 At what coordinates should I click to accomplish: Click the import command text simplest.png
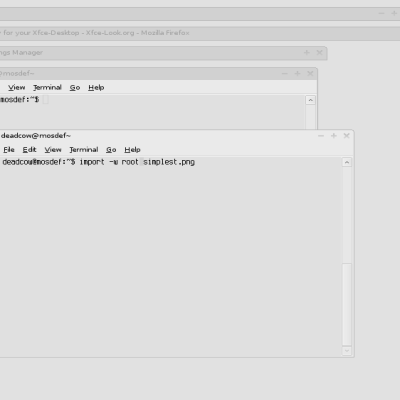tap(169, 162)
